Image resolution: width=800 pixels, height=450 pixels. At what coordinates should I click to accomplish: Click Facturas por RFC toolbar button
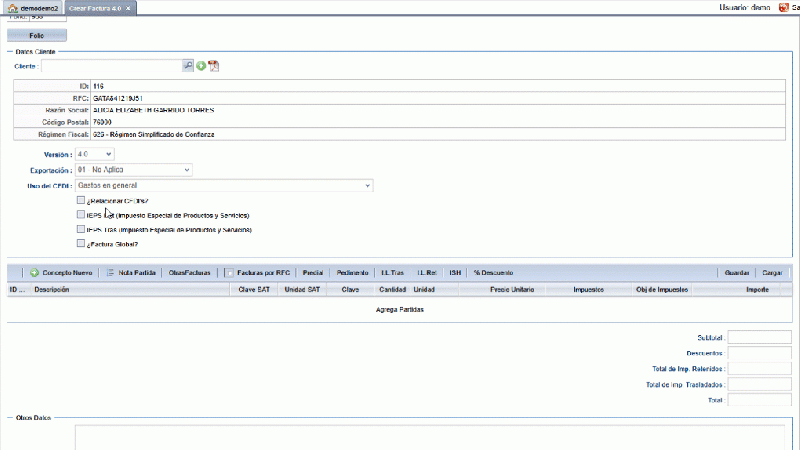pyautogui.click(x=258, y=272)
